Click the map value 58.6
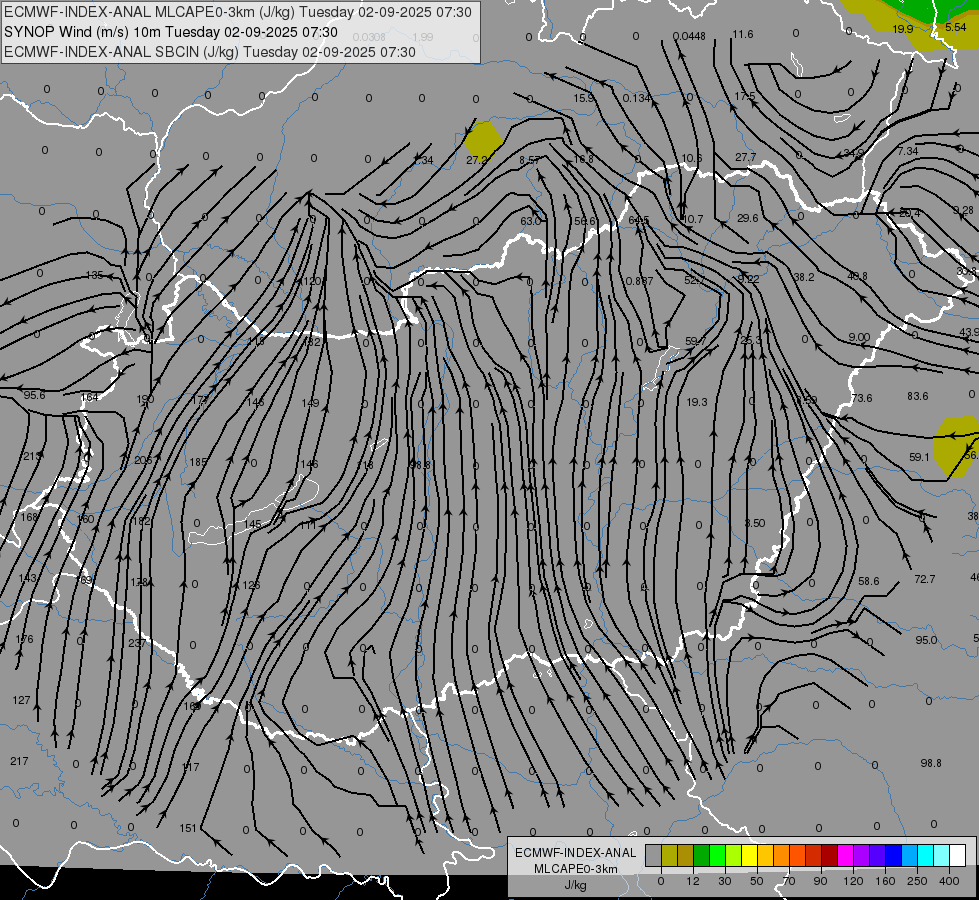The width and height of the screenshot is (979, 900). (868, 581)
